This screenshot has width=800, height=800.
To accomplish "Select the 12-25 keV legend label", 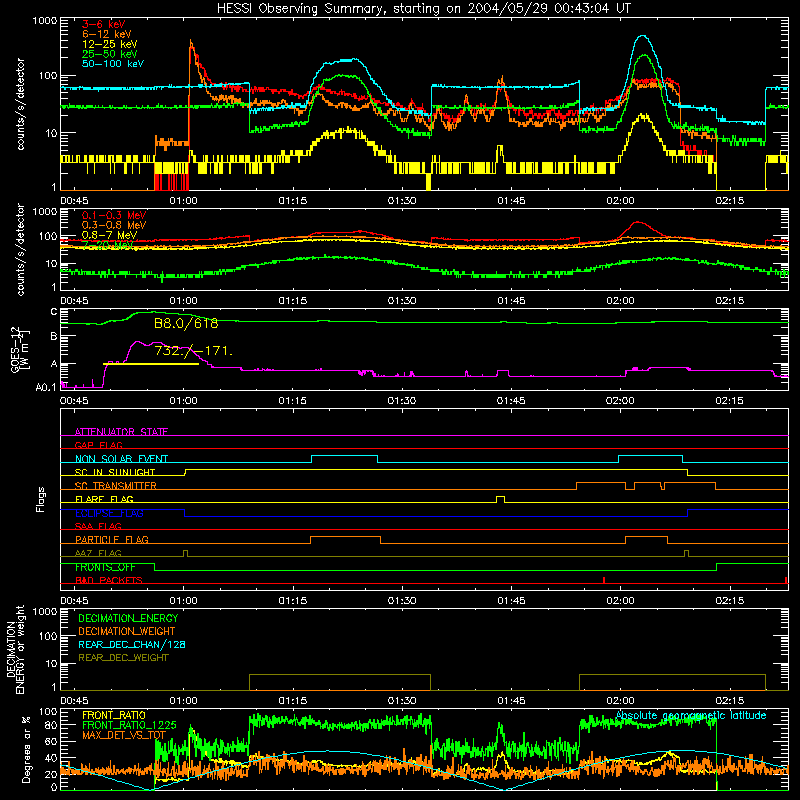I will click(110, 44).
